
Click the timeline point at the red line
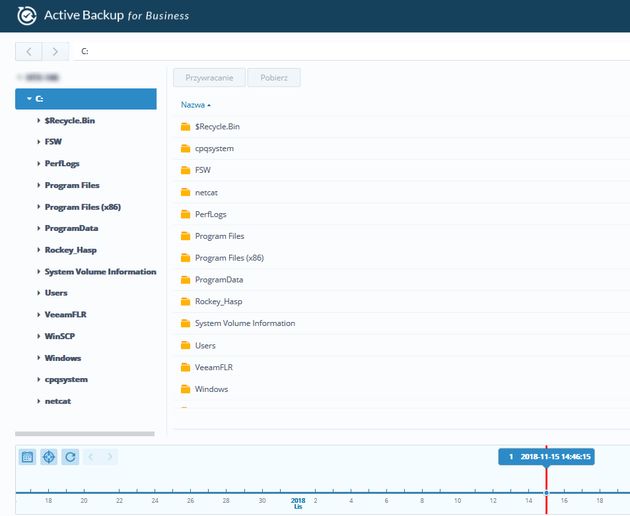pyautogui.click(x=546, y=493)
